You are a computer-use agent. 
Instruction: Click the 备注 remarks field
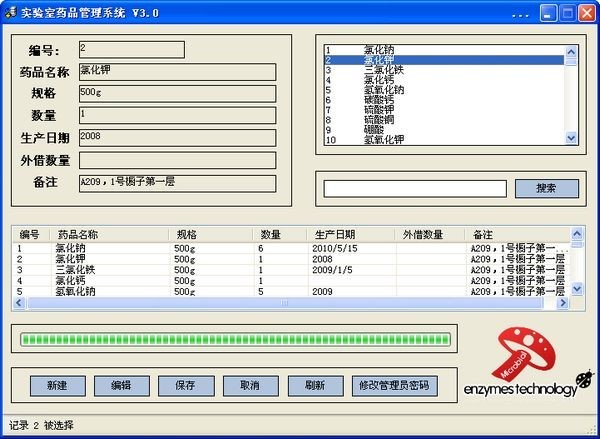[177, 184]
